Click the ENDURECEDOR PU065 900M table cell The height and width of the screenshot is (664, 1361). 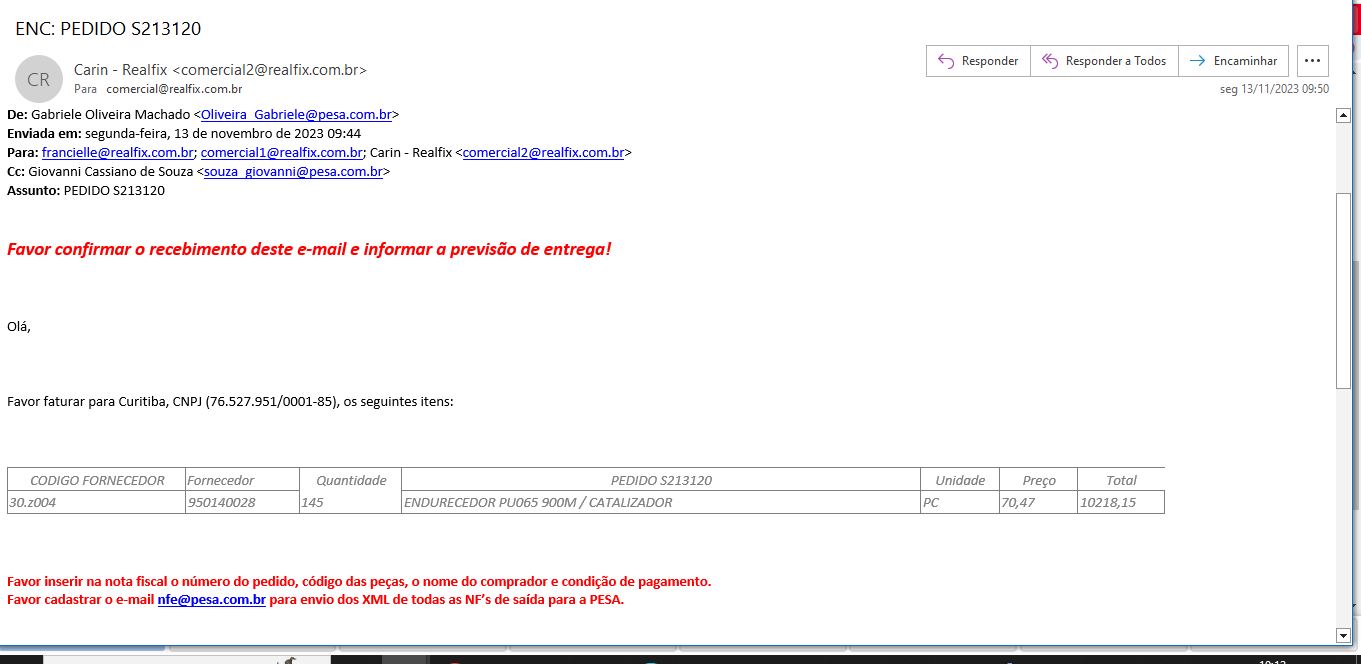[x=538, y=503]
